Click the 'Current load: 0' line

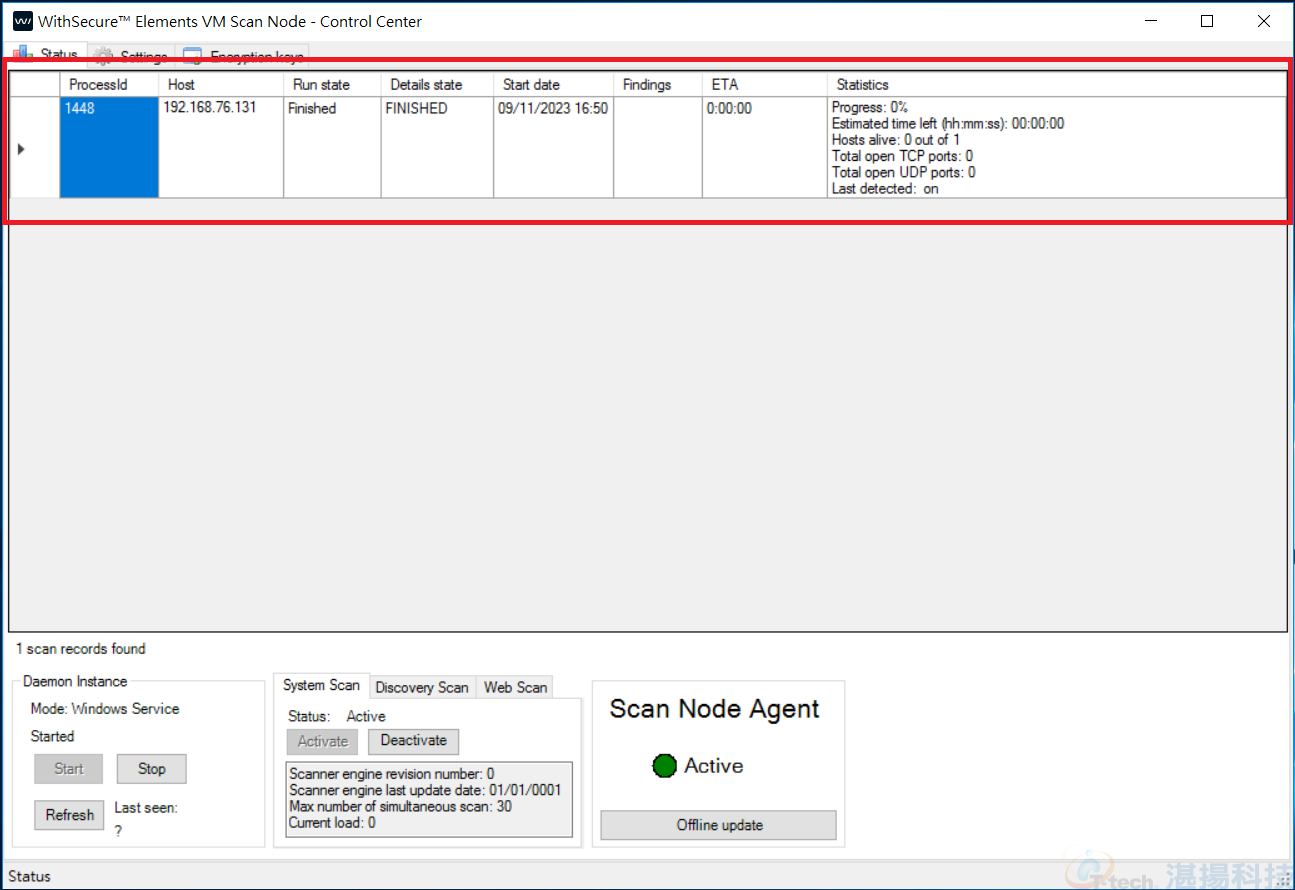[332, 823]
